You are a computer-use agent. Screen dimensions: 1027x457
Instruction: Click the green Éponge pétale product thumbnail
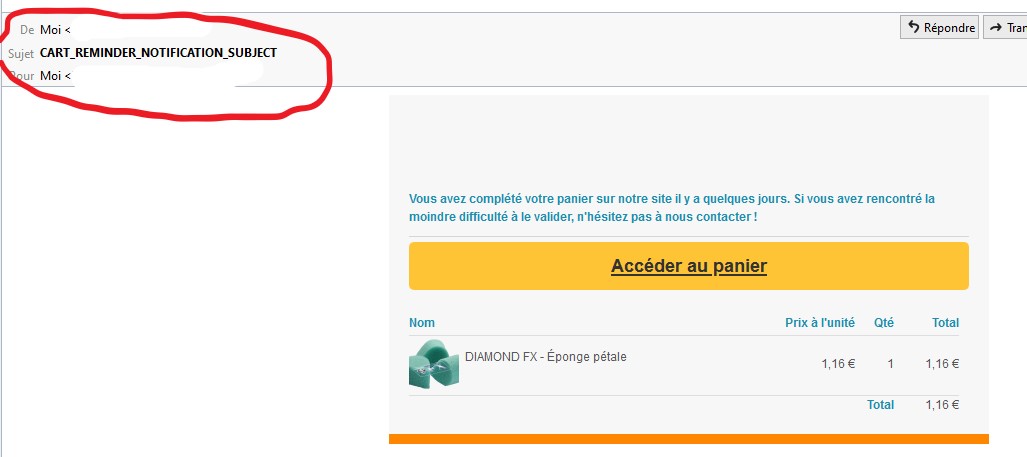pos(434,364)
